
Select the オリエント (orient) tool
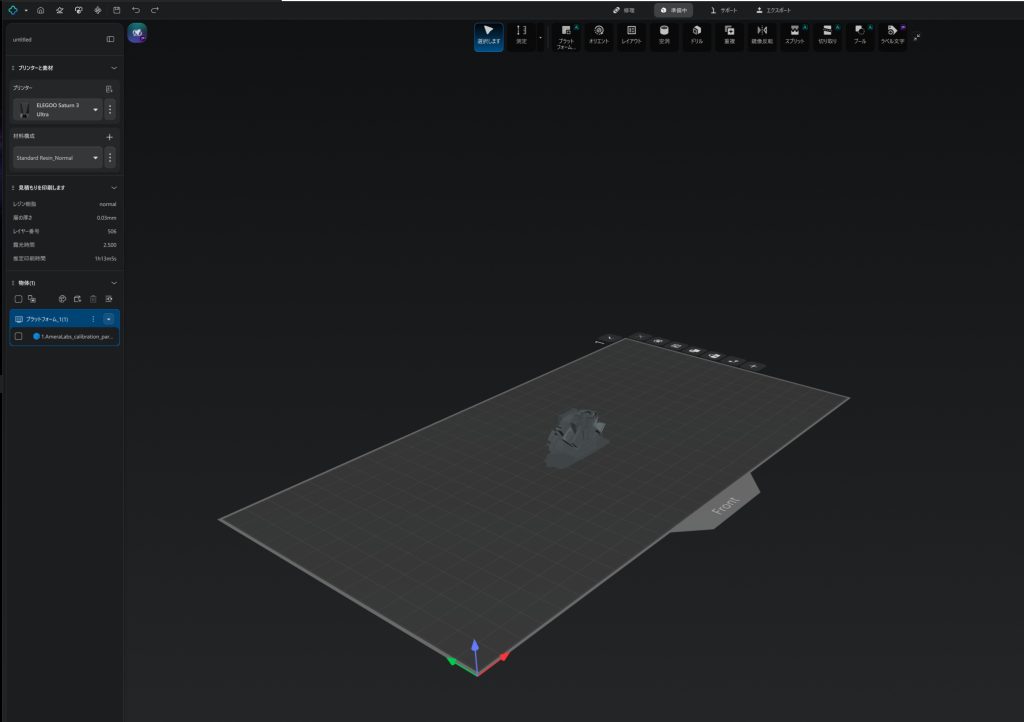[x=598, y=35]
